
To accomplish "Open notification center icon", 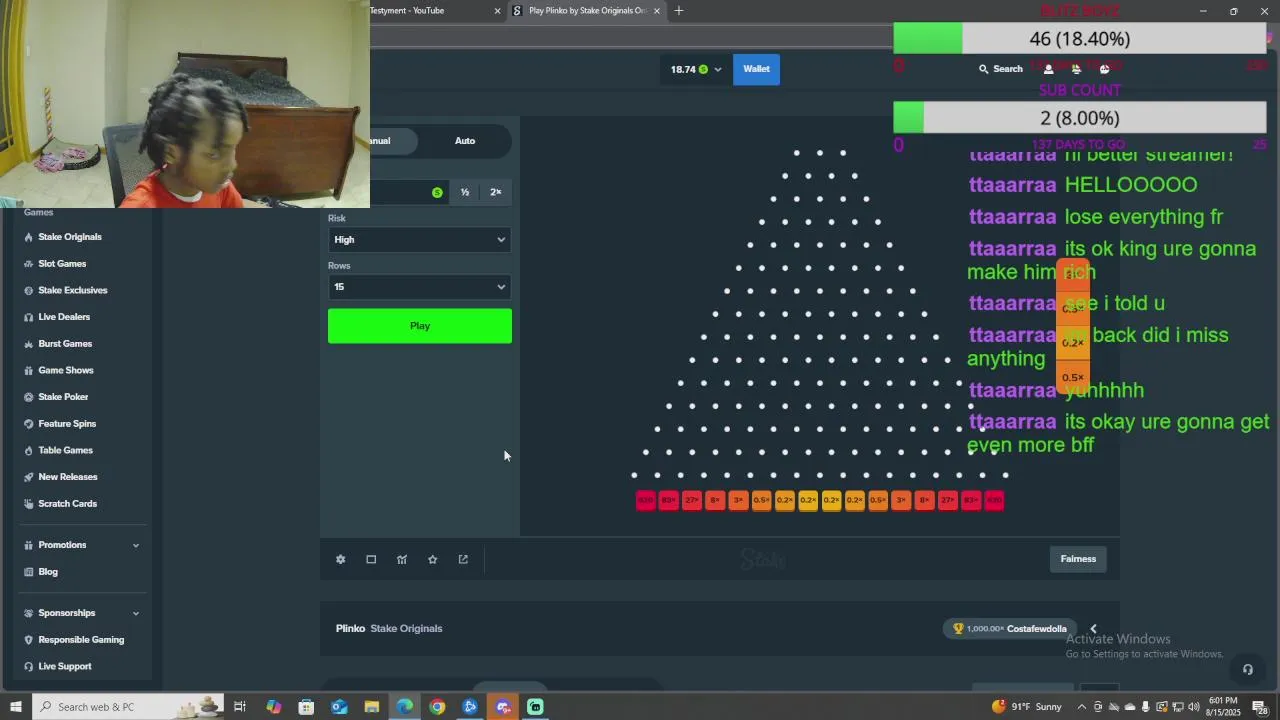I will pos(1260,707).
